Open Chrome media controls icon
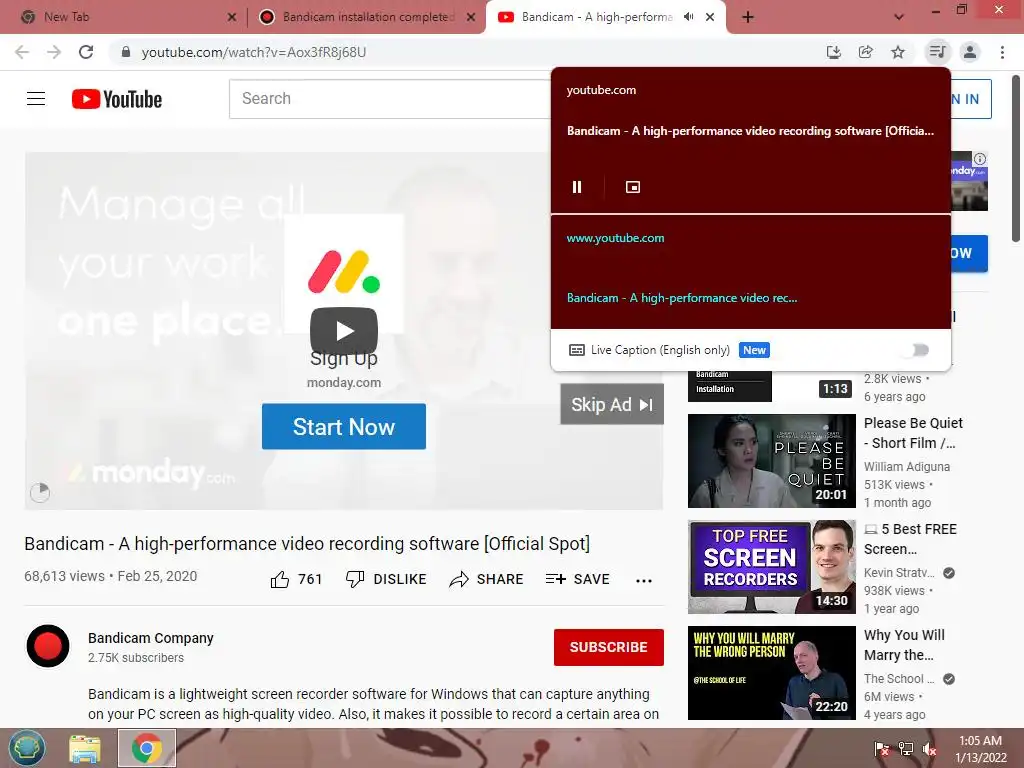Viewport: 1024px width, 768px height. click(x=937, y=52)
